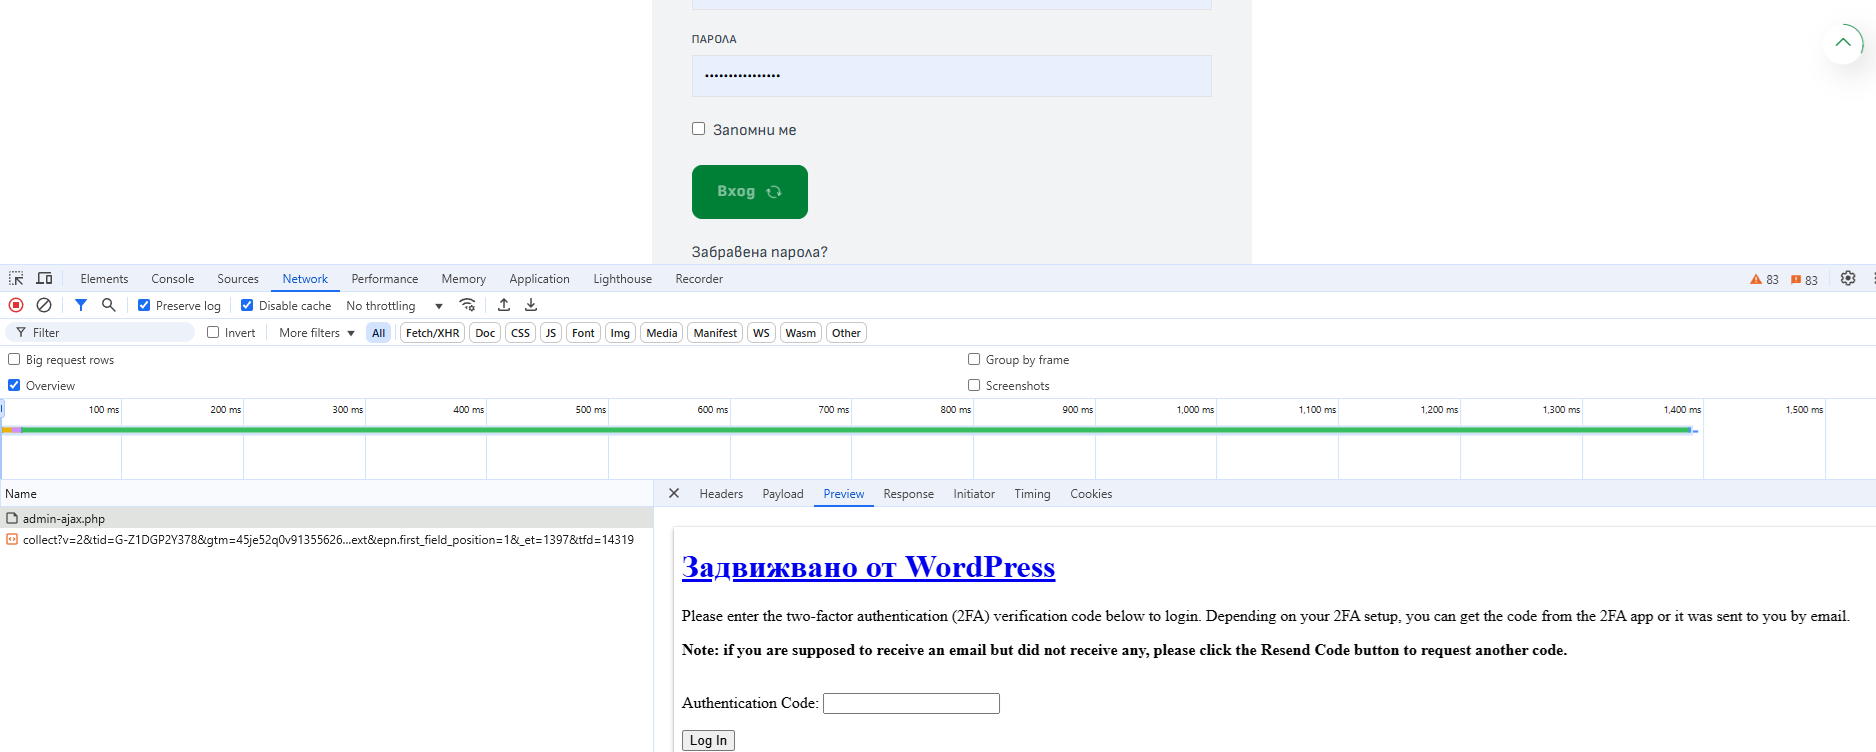Screen dimensions: 1876x752
Task: Filter requests by JS
Action: coord(551,333)
